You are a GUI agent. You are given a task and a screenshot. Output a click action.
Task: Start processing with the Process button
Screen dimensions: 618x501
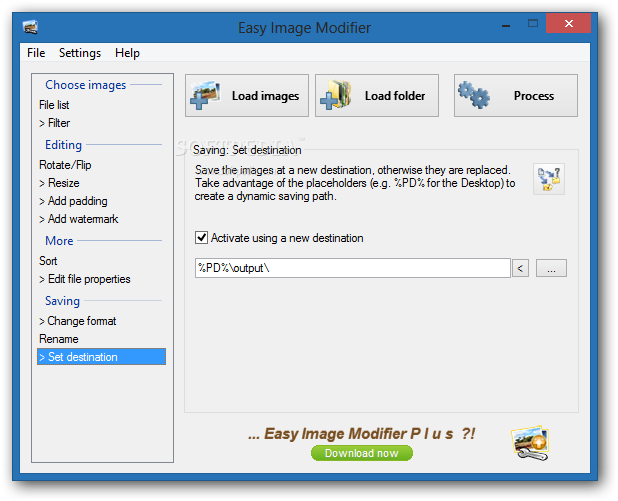(x=516, y=95)
